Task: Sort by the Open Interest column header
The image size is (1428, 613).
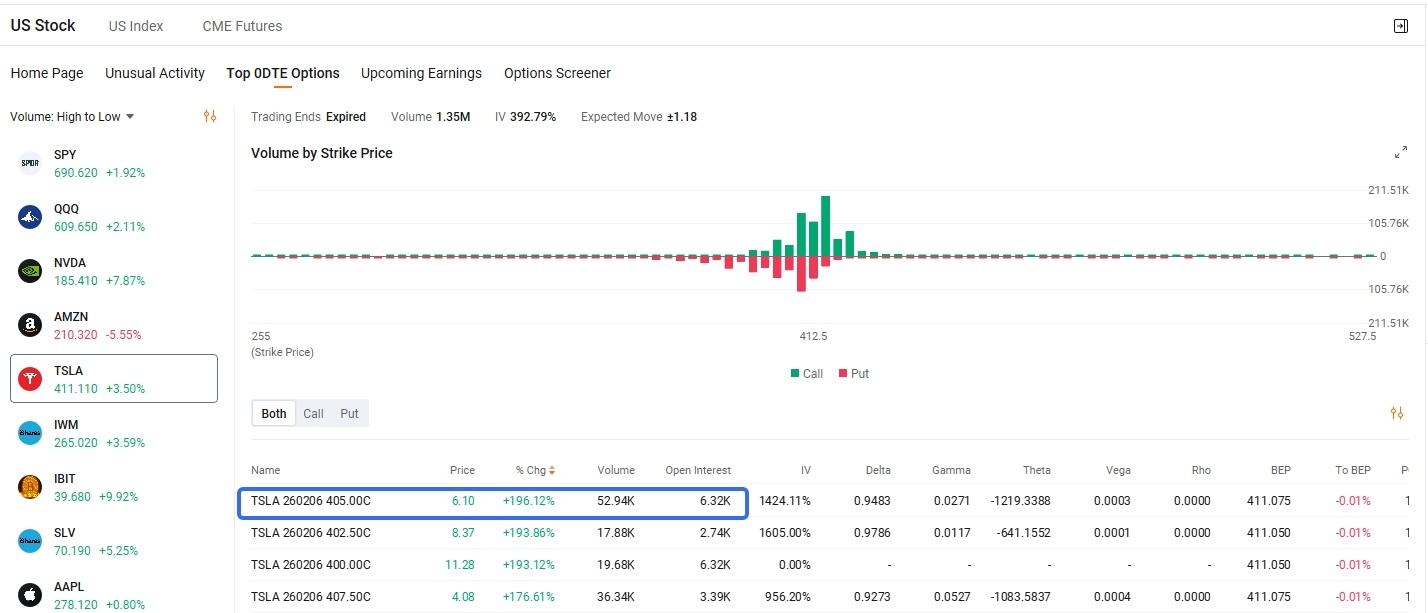Action: click(698, 470)
